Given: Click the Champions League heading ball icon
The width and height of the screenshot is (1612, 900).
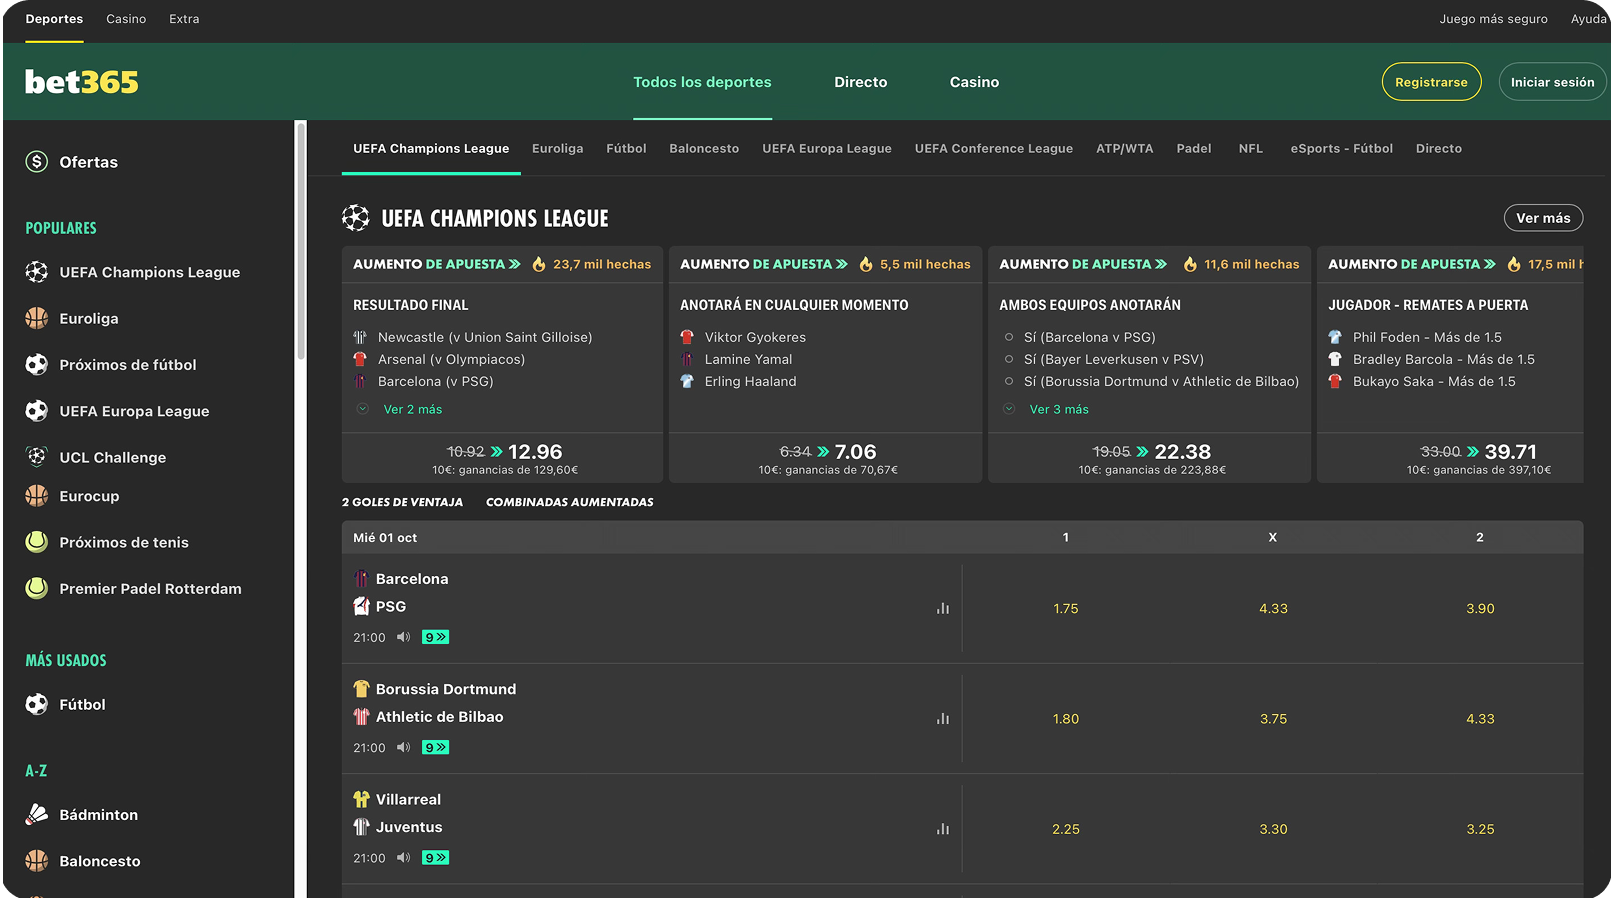Looking at the screenshot, I should click(356, 218).
